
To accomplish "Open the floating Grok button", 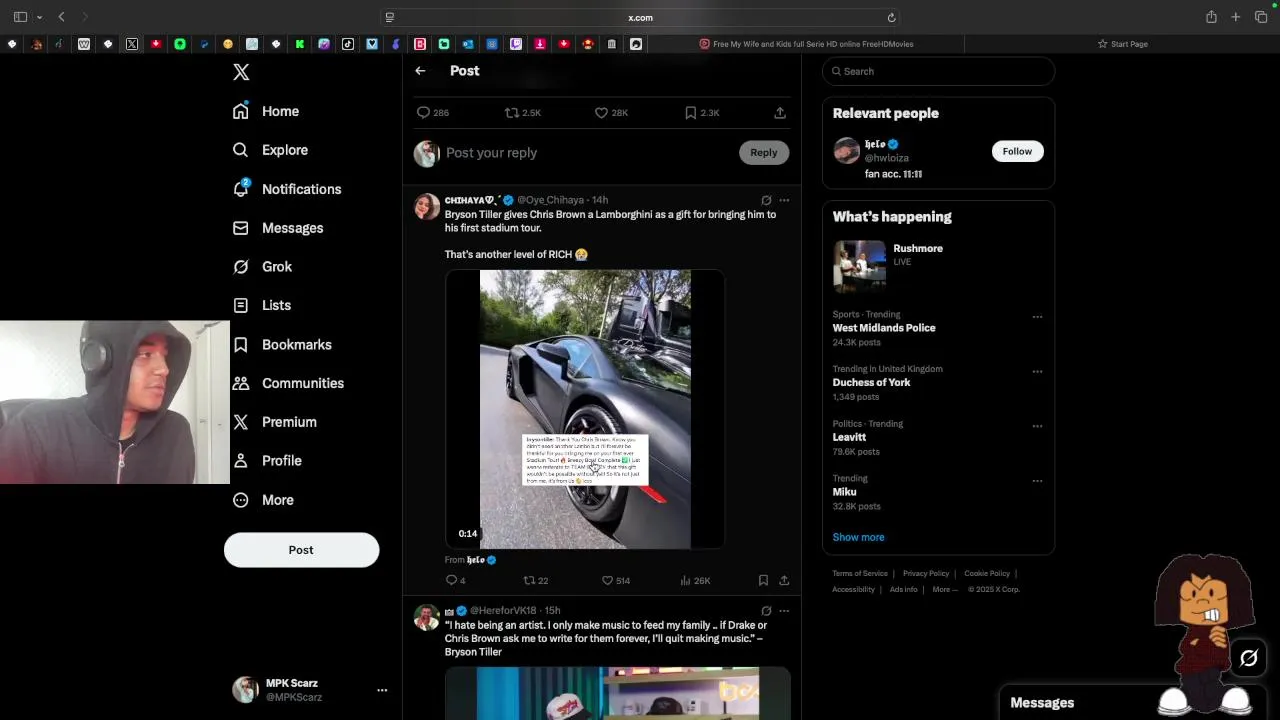I will (1249, 658).
